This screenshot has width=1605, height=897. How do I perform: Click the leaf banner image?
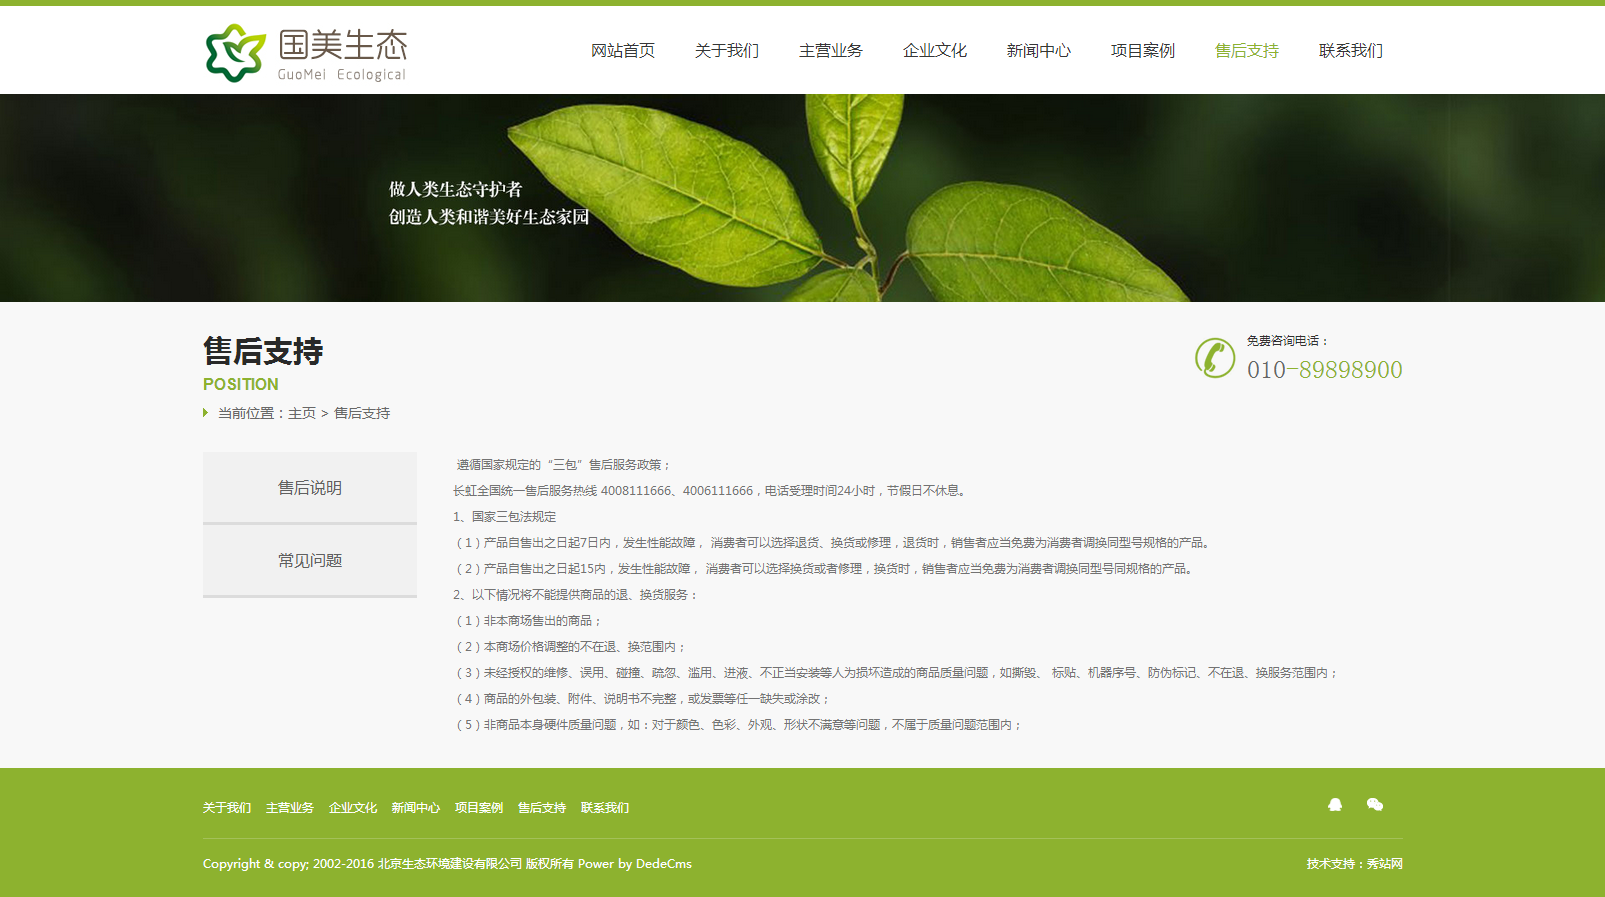point(802,198)
